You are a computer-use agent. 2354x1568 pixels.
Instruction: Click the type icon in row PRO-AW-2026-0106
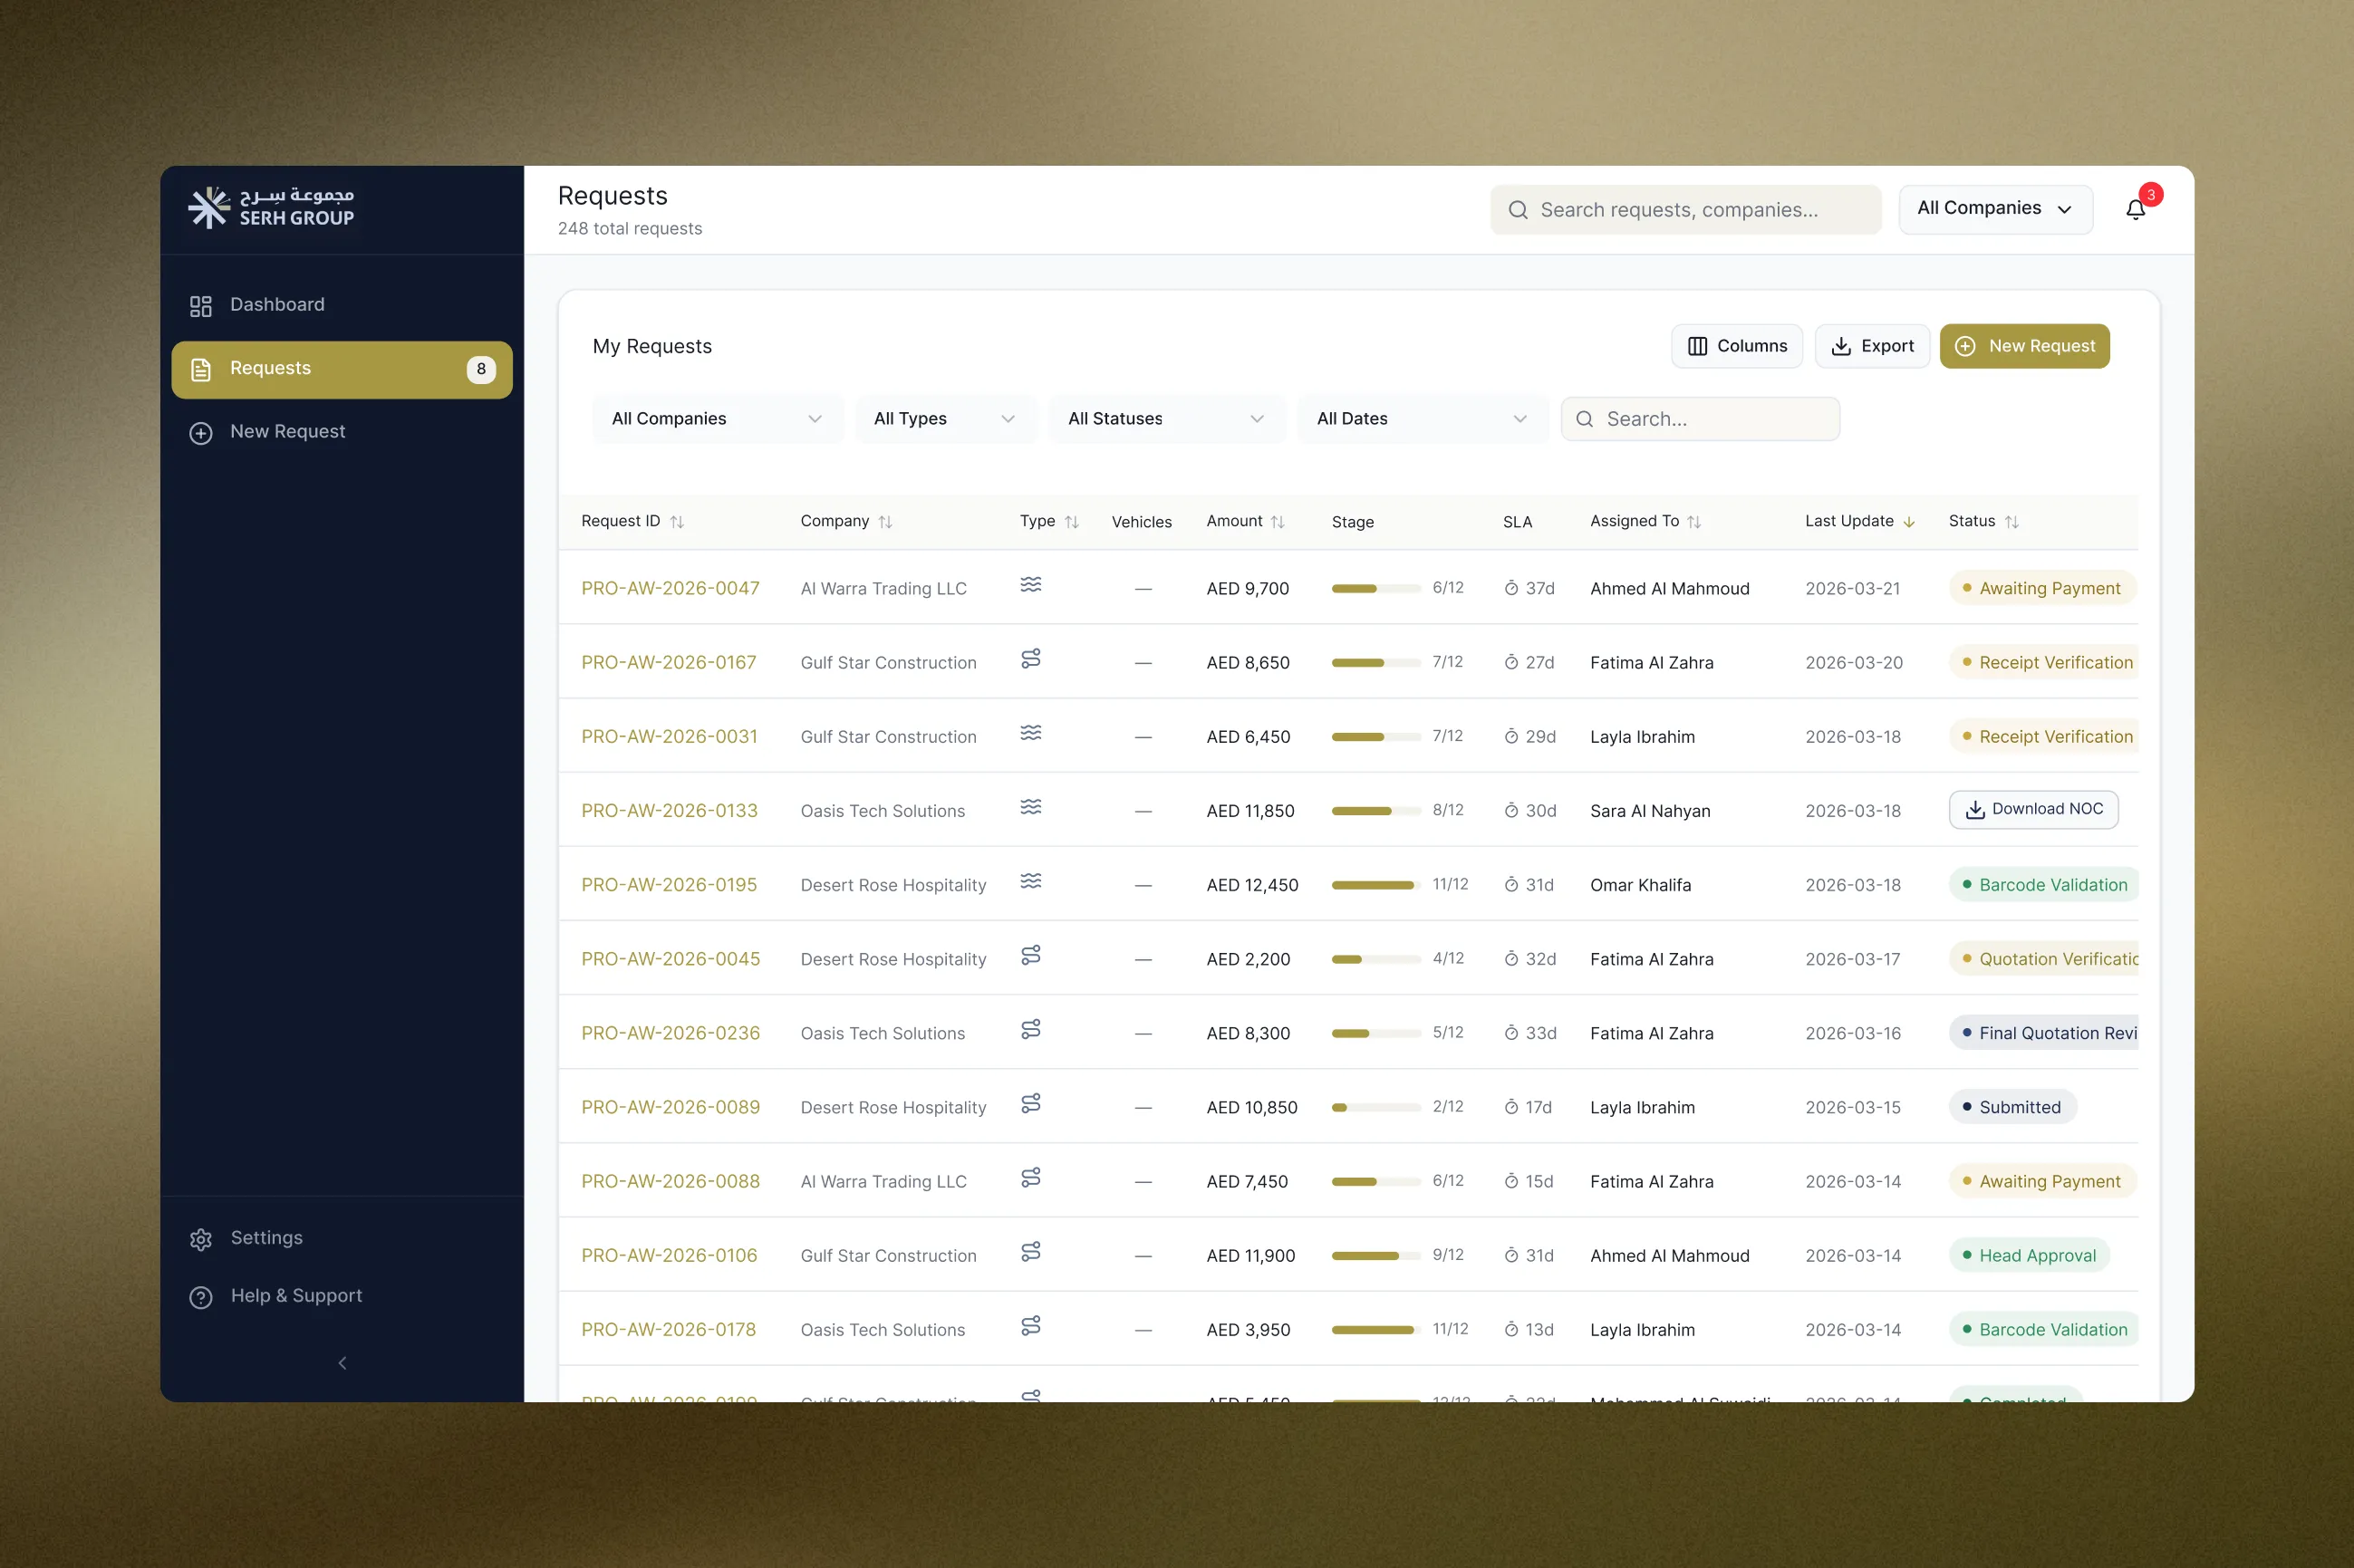[x=1031, y=1251]
